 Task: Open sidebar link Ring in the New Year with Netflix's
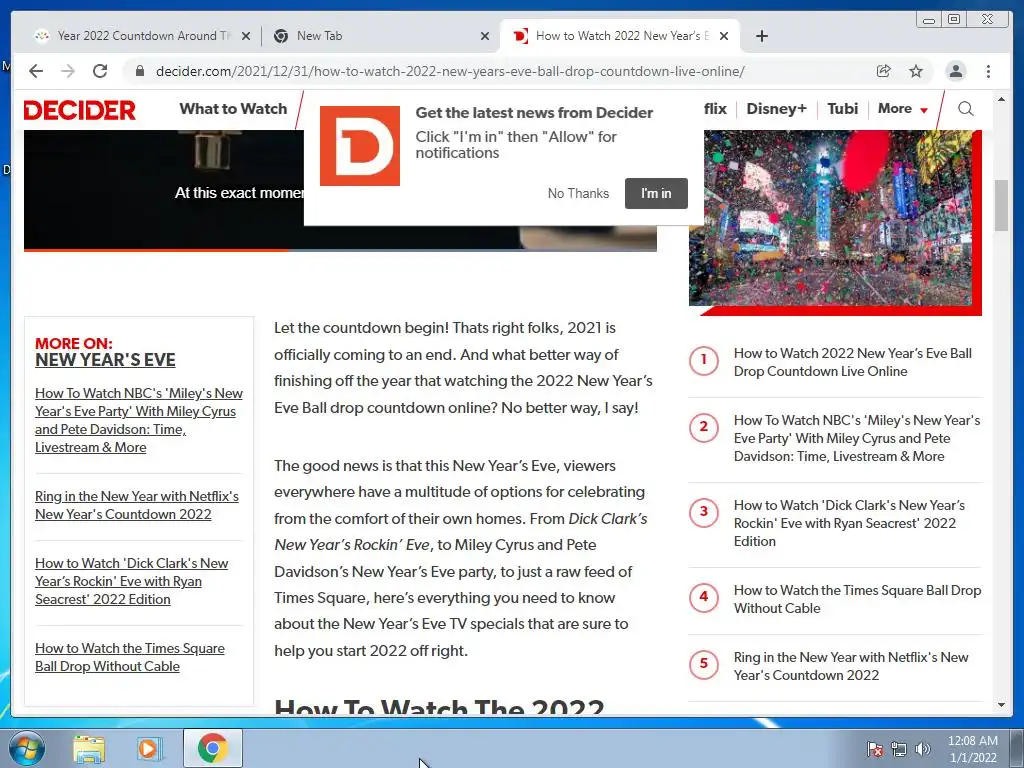136,505
